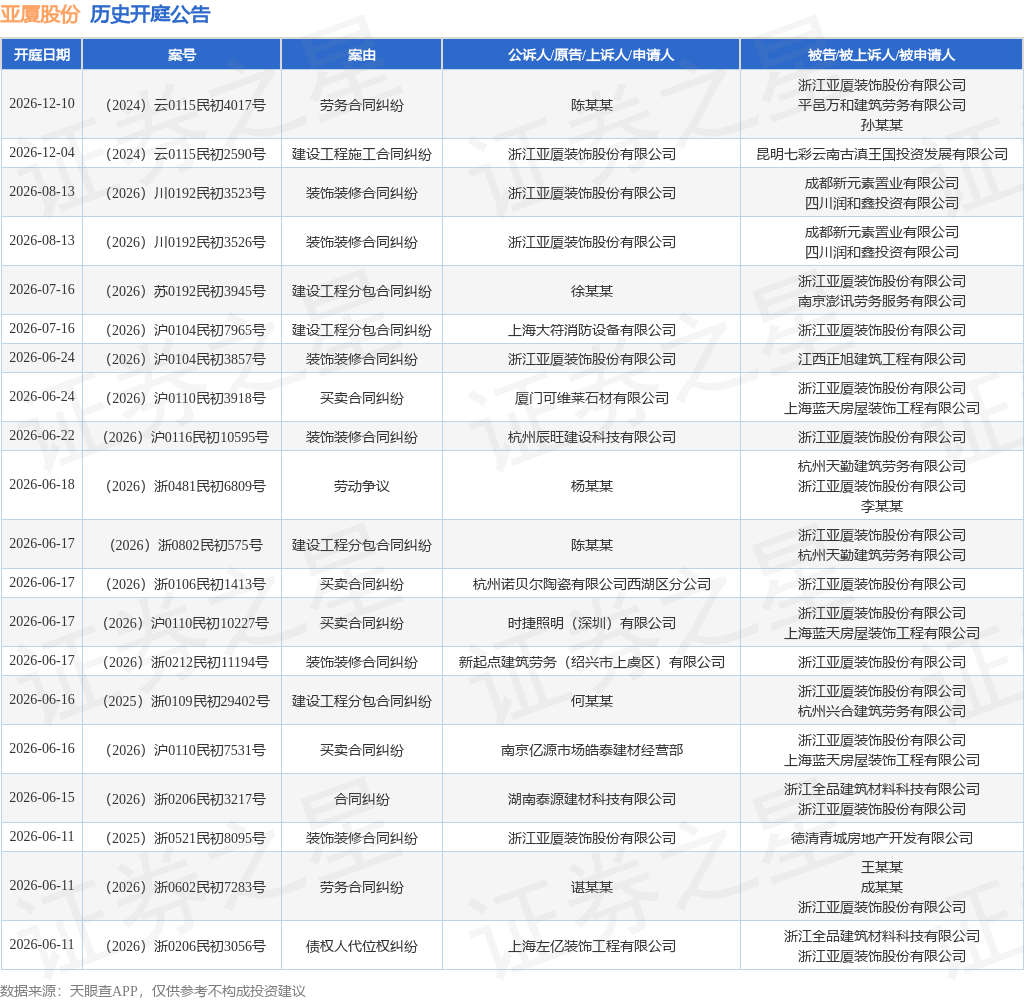The image size is (1024, 1000).
Task: Click plaintiff 杭州诺贝尔陶瓷有限公司西湖区分公司
Action: coord(592,584)
